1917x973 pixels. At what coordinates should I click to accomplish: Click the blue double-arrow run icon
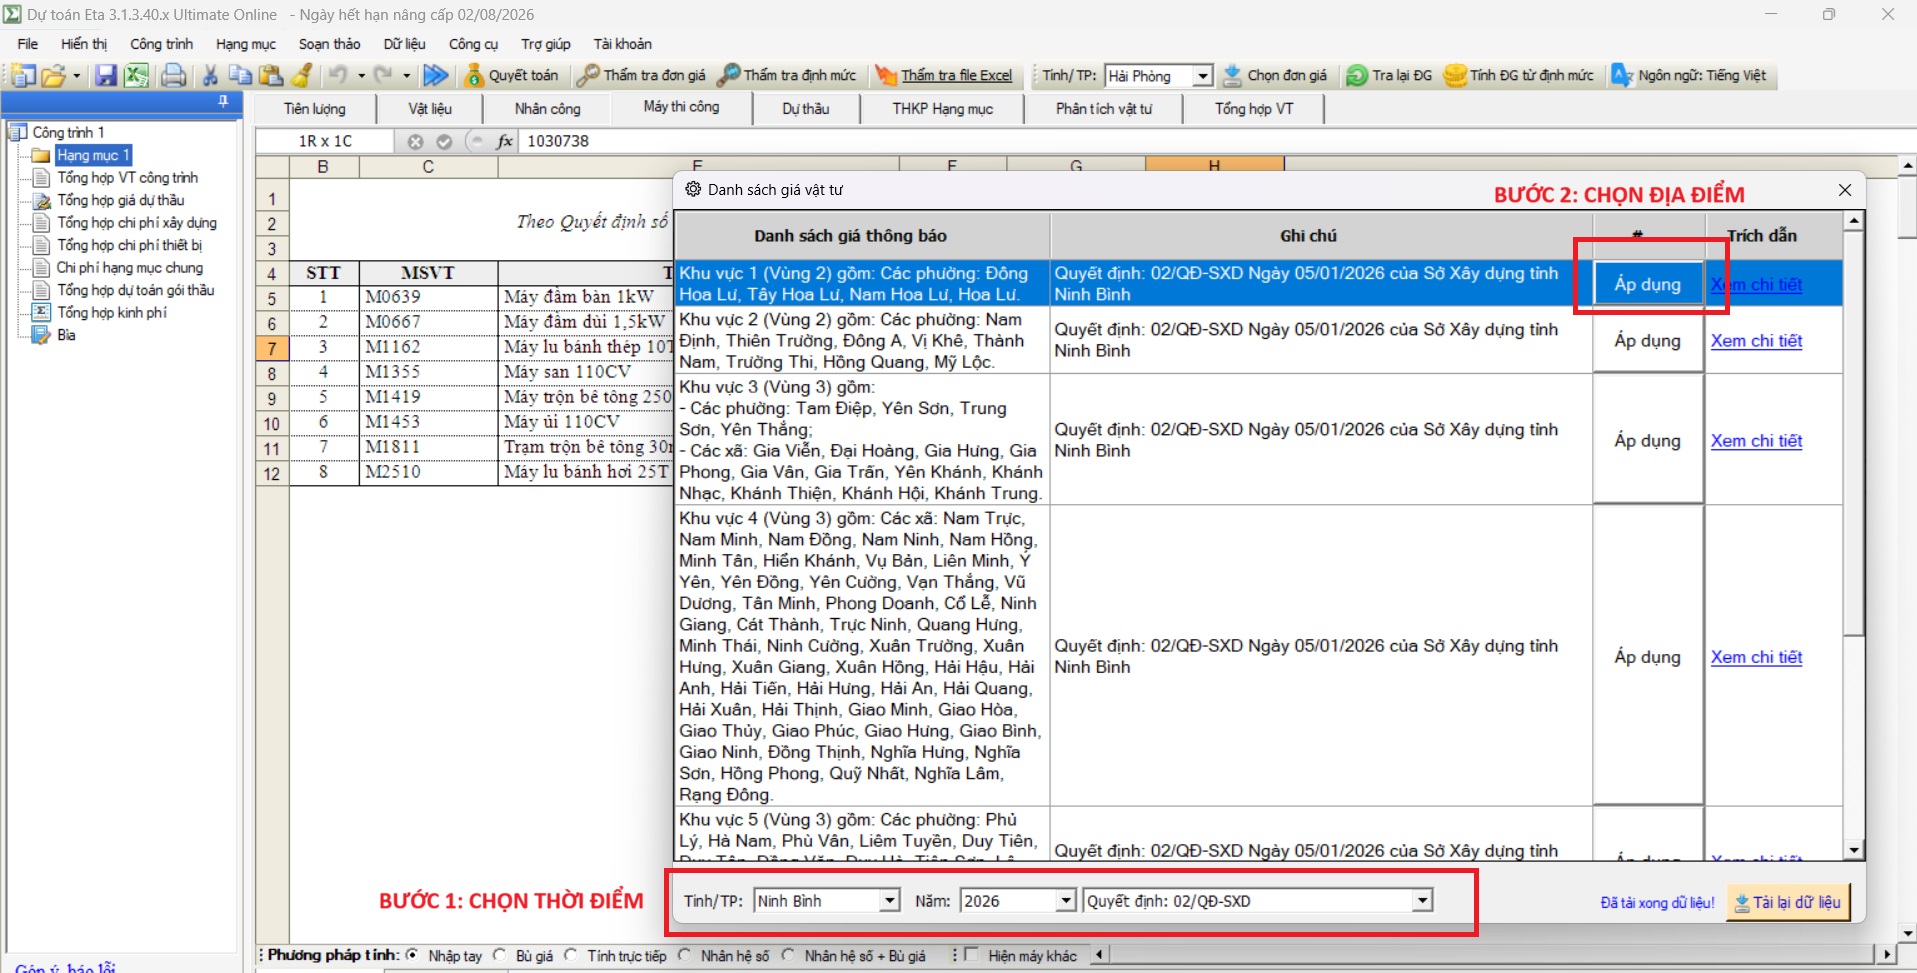(435, 76)
